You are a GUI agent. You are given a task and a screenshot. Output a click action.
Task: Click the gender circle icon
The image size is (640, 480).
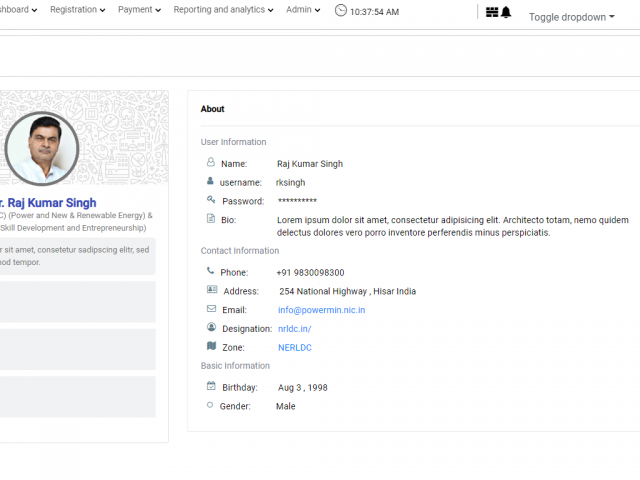click(210, 405)
